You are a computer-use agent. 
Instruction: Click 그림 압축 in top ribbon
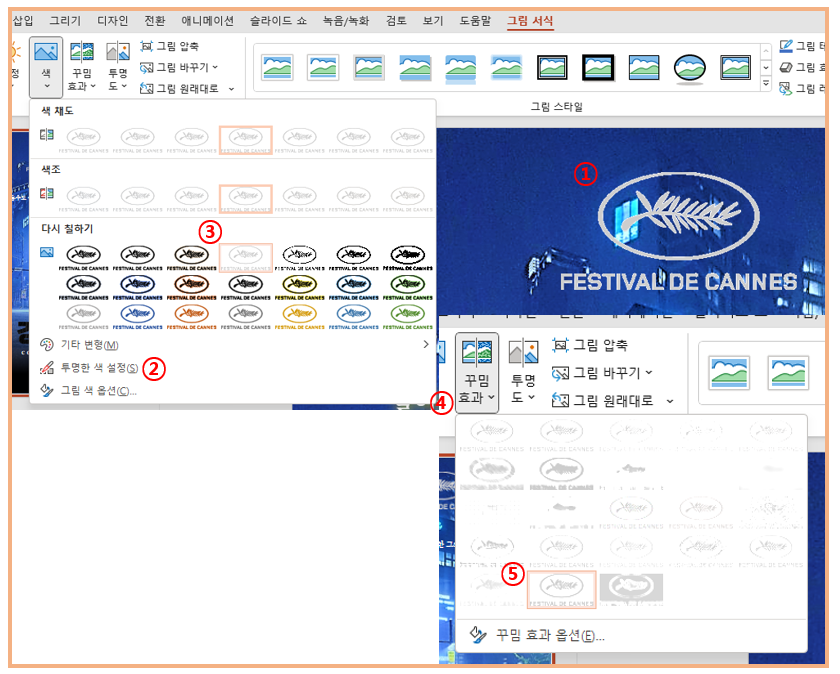(169, 47)
